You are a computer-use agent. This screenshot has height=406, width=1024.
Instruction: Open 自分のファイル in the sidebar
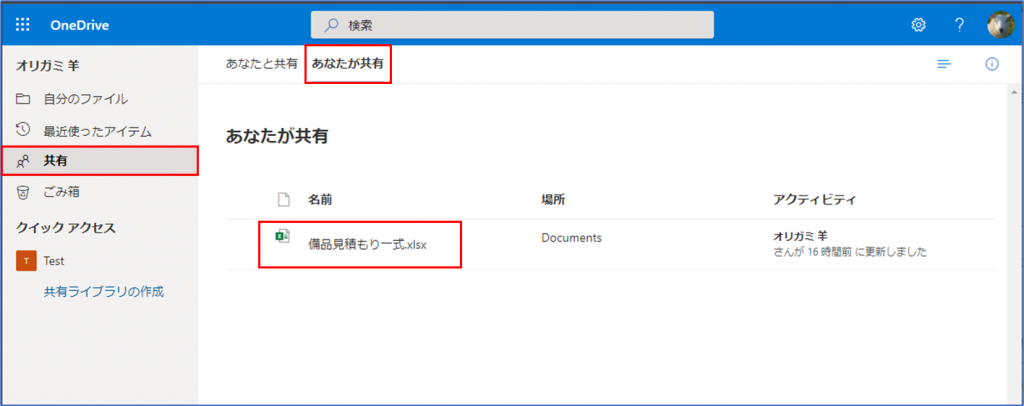[x=85, y=99]
